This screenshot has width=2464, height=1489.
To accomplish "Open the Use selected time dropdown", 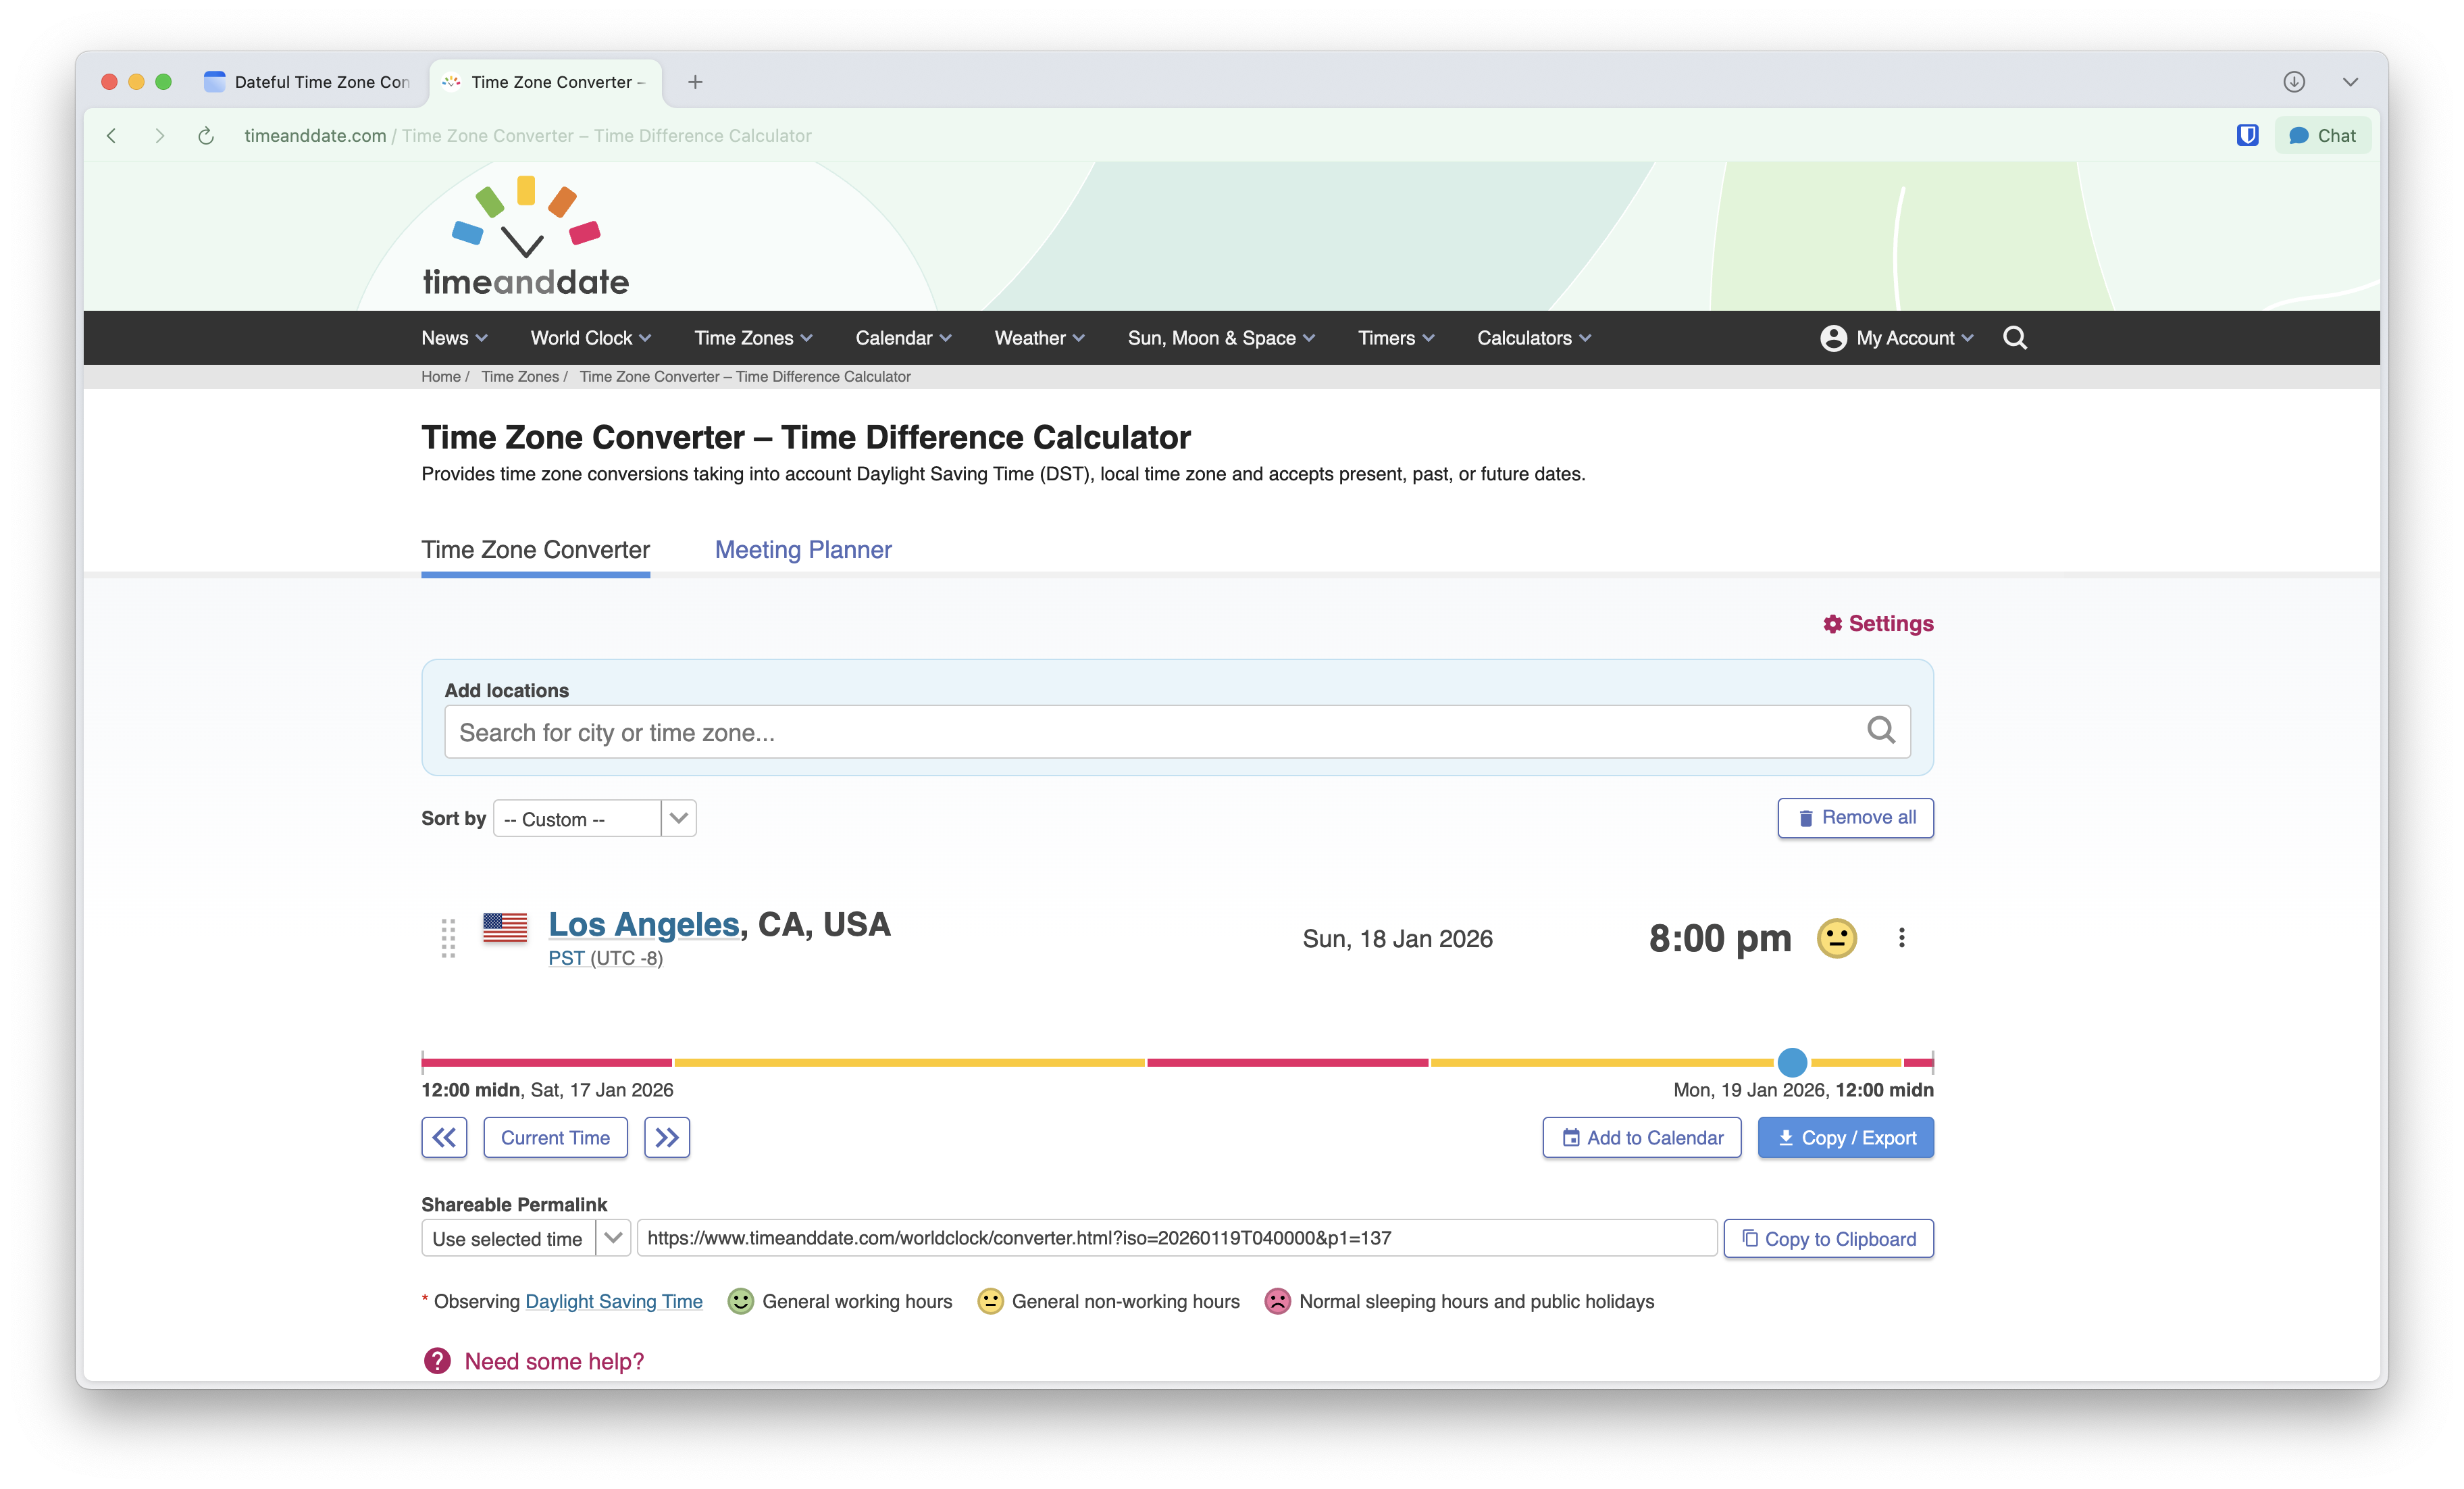I will click(x=525, y=1239).
